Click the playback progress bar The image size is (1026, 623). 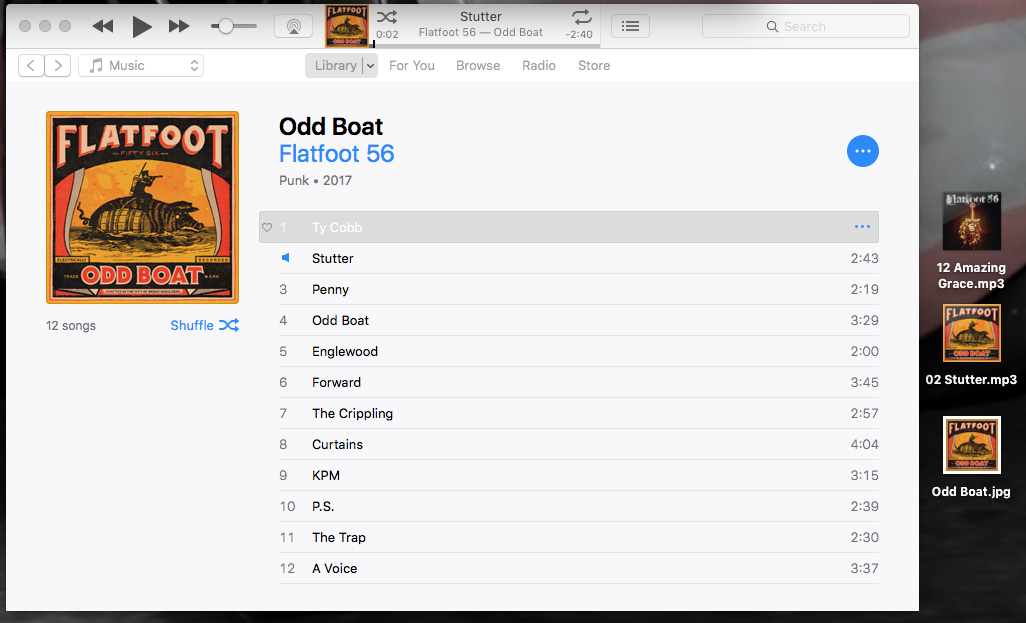point(486,46)
